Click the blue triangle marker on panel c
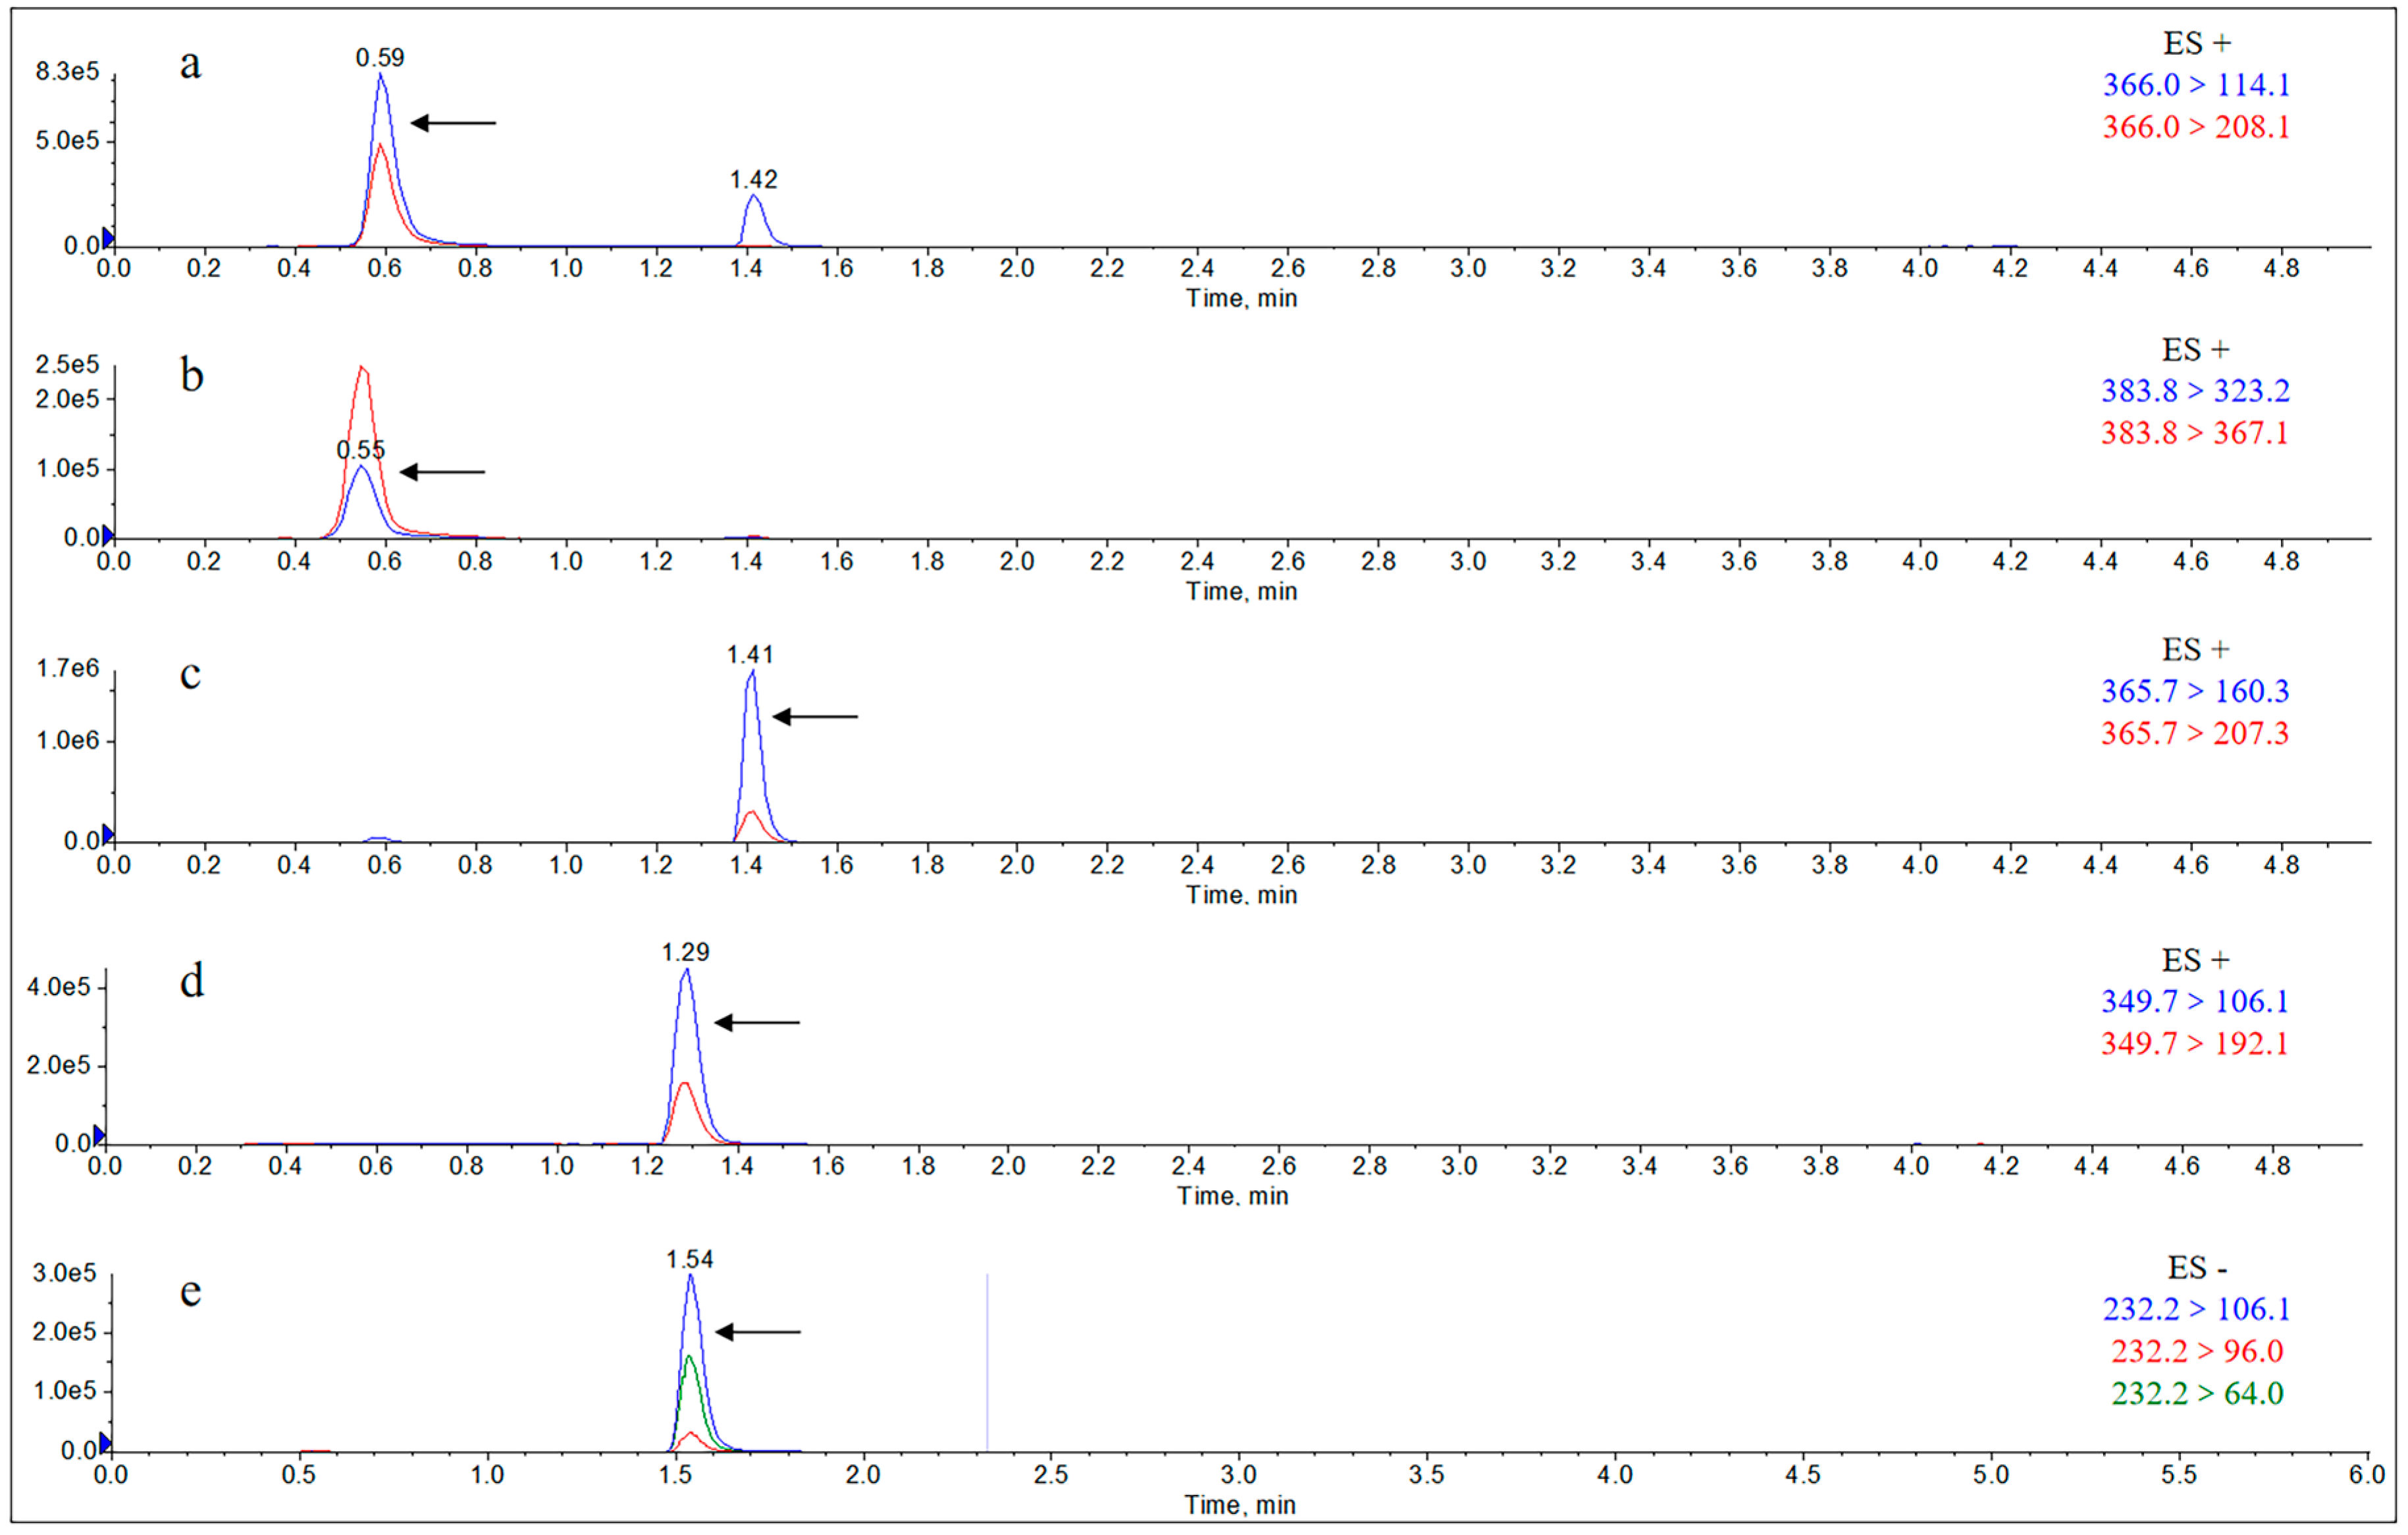 coord(108,834)
